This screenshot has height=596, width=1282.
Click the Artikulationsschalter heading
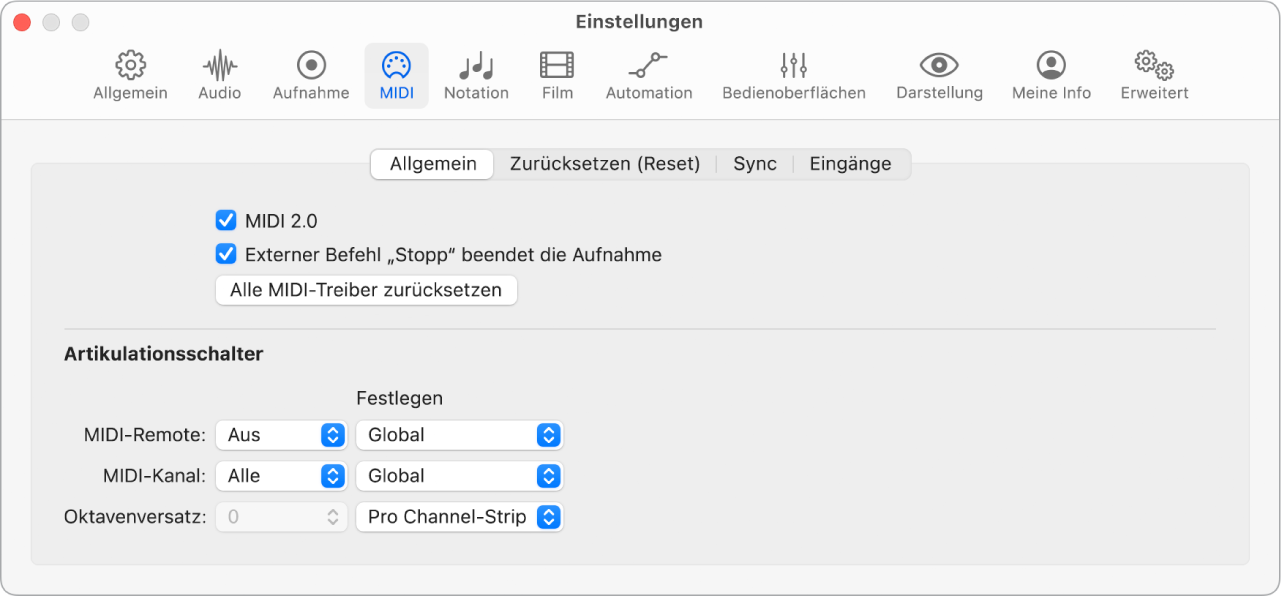click(x=164, y=354)
